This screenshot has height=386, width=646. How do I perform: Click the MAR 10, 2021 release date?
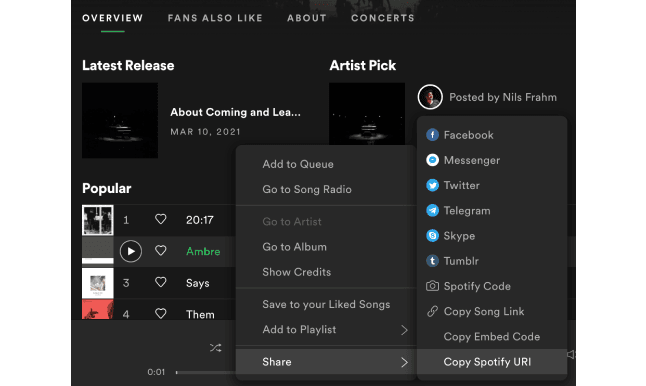tap(205, 132)
